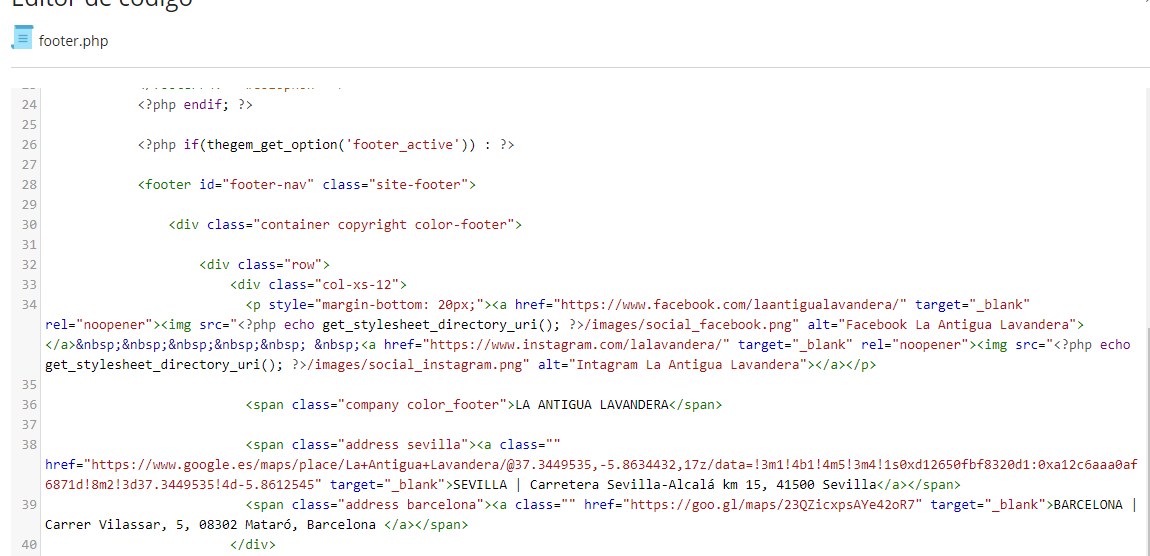This screenshot has width=1150, height=556.
Task: Click line number 34 in gutter
Action: tap(29, 304)
